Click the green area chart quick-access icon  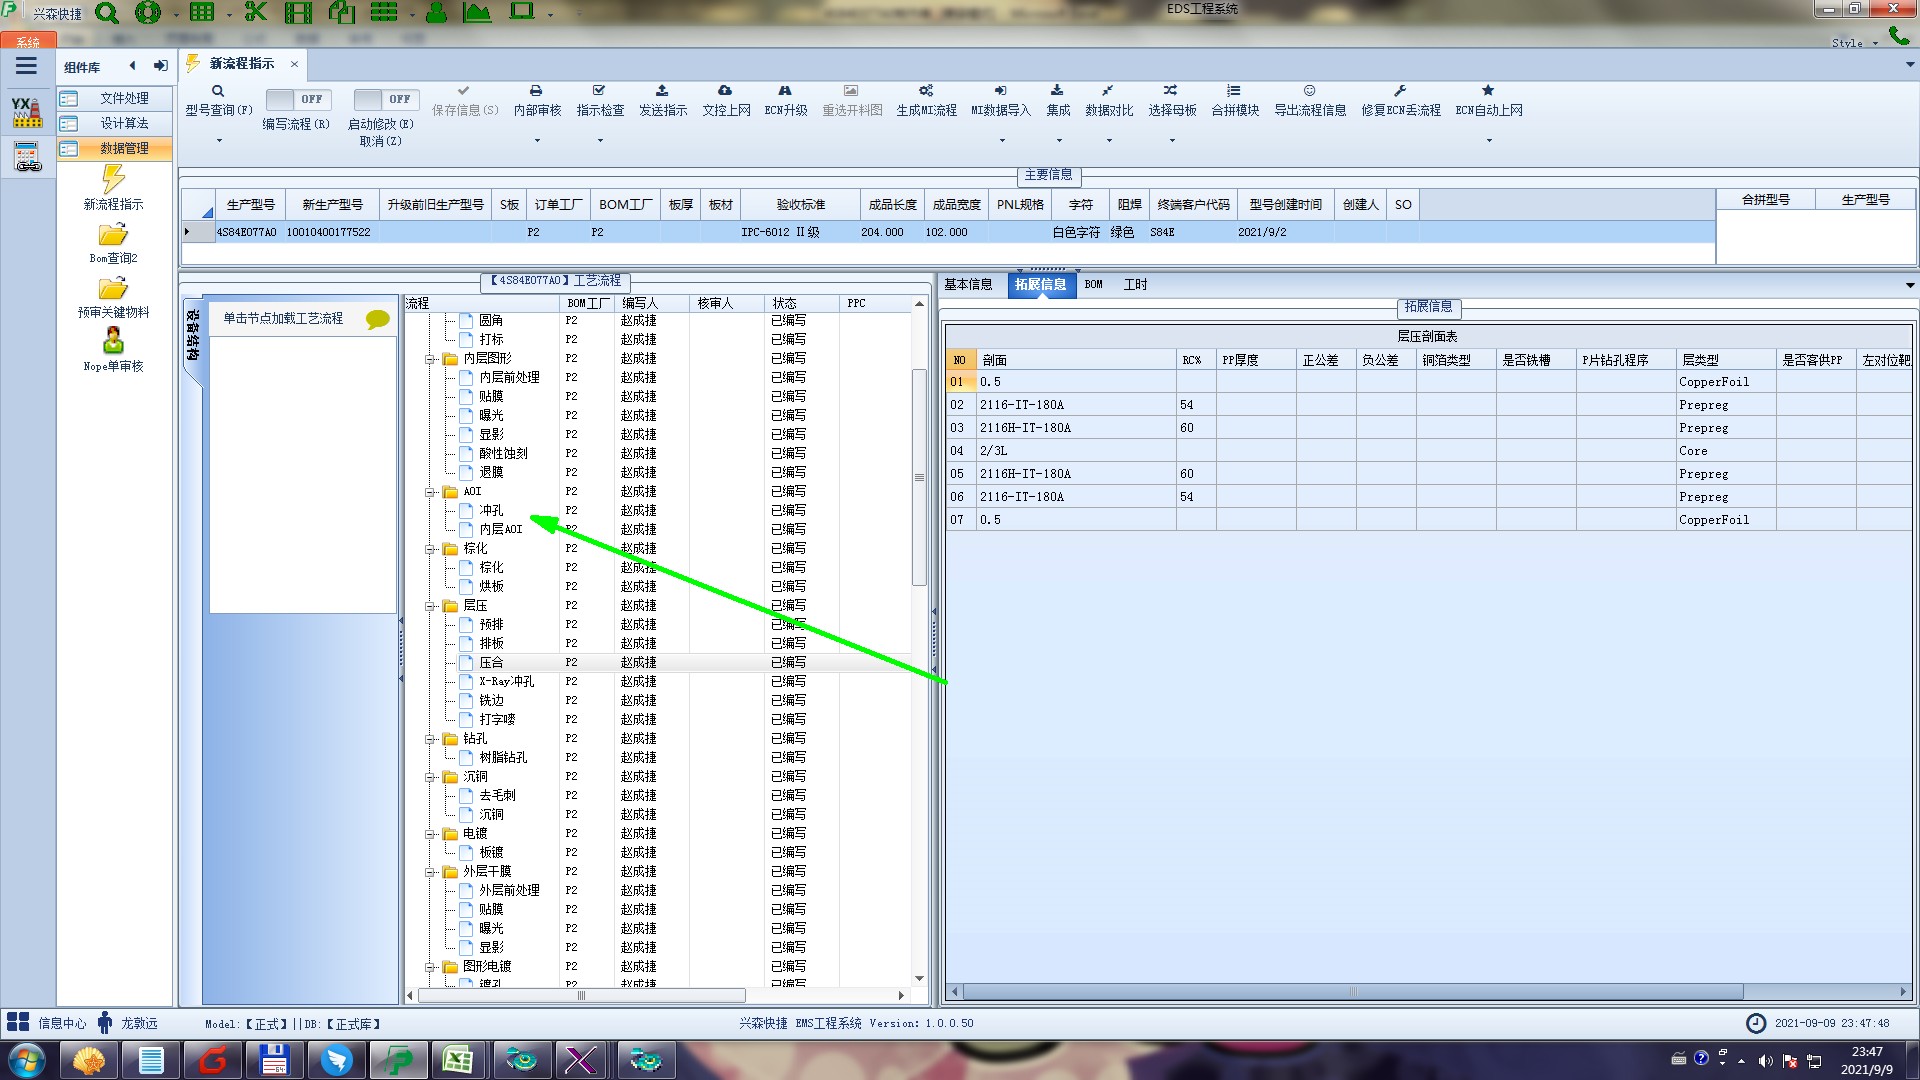(477, 13)
